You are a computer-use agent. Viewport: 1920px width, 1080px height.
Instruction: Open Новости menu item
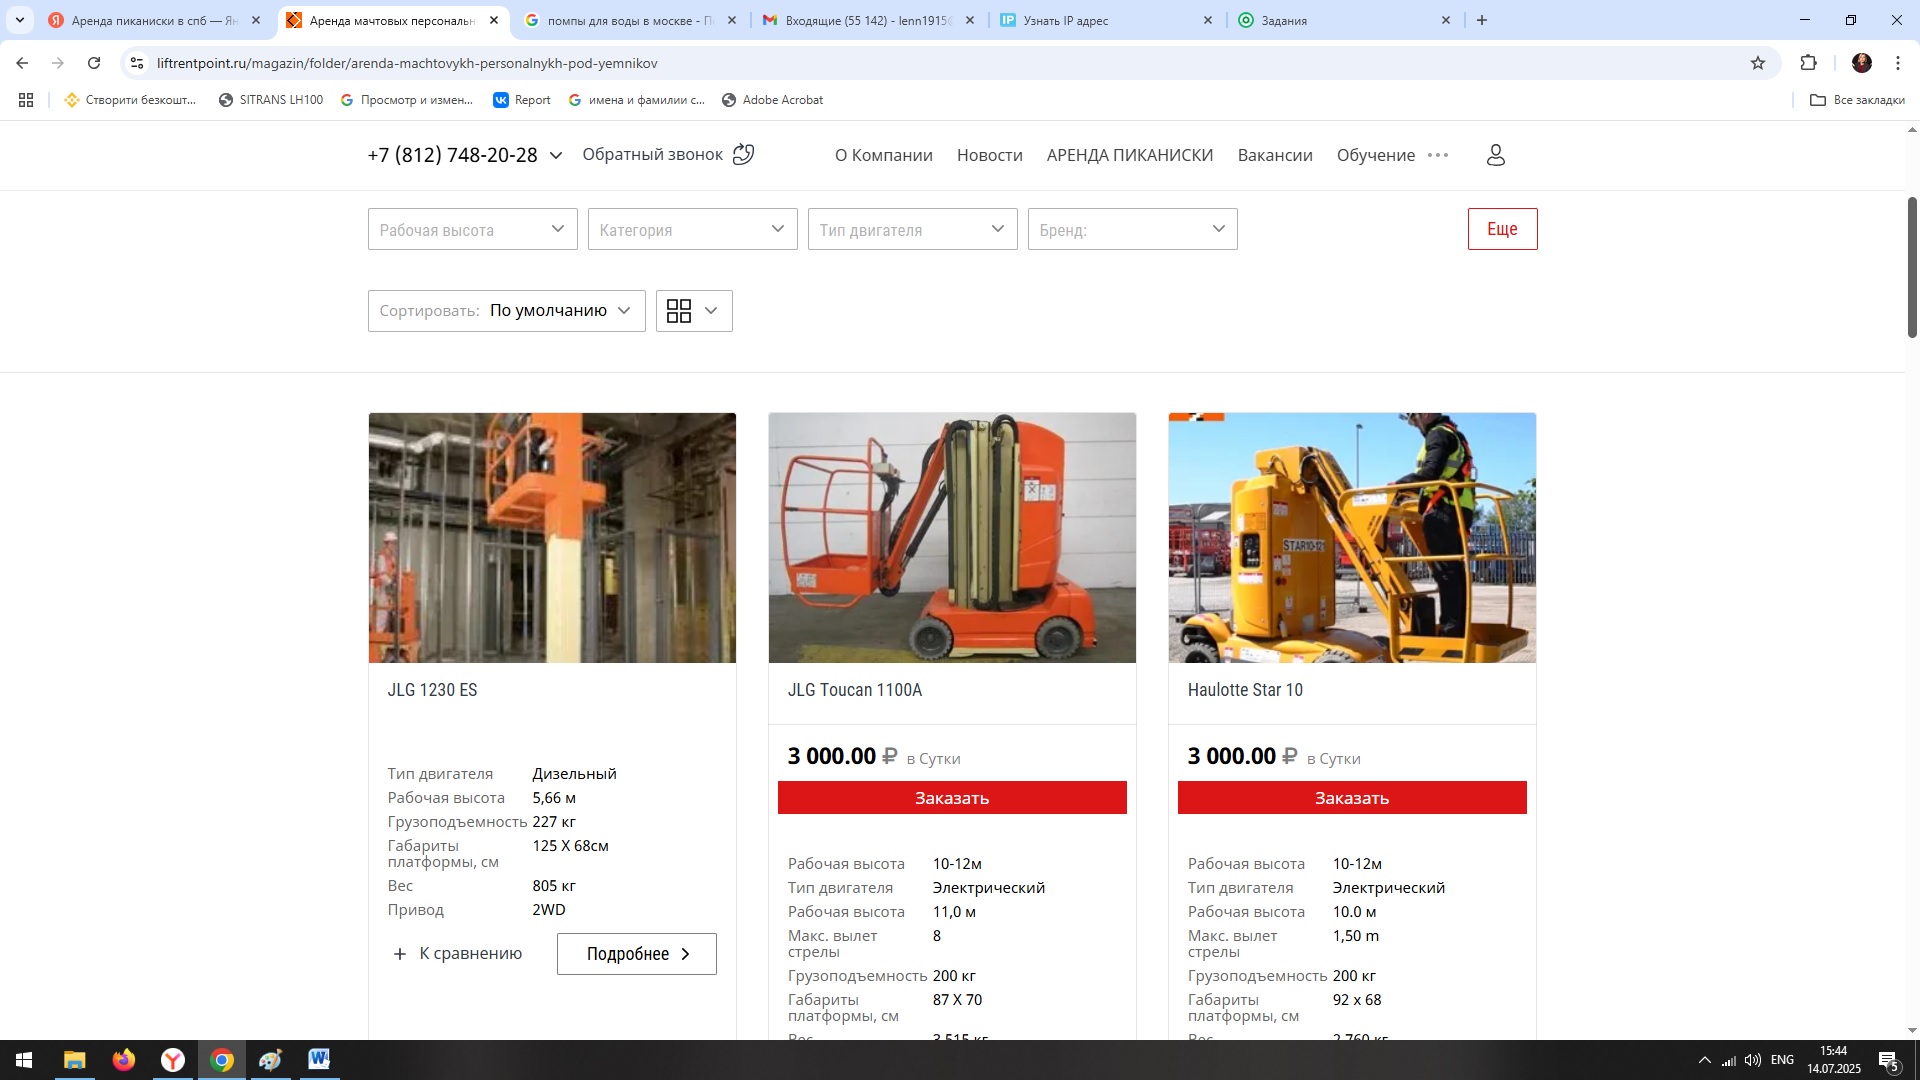tap(990, 155)
